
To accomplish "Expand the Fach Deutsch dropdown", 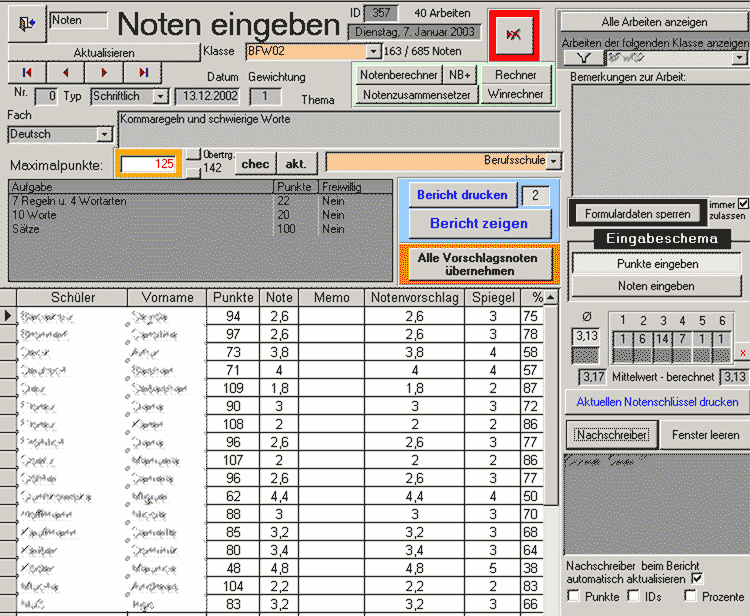I will (x=104, y=134).
